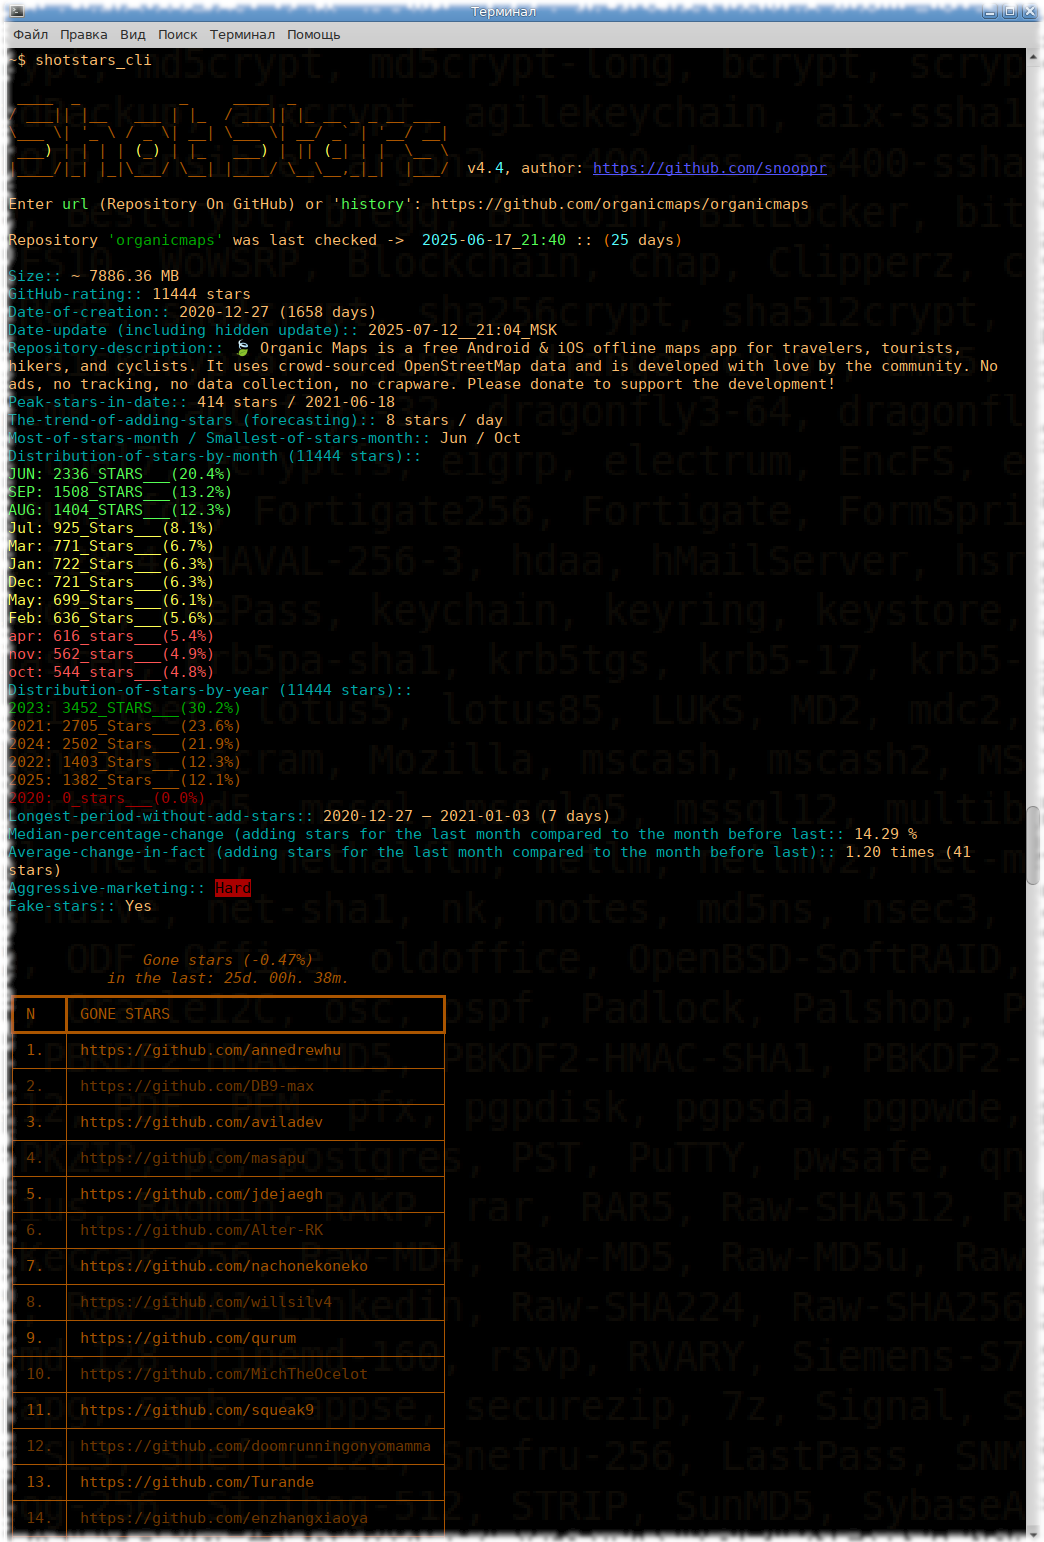Image resolution: width=1044 pixels, height=1542 pixels.
Task: Open the annedrewhu GitHub link
Action: point(211,1050)
